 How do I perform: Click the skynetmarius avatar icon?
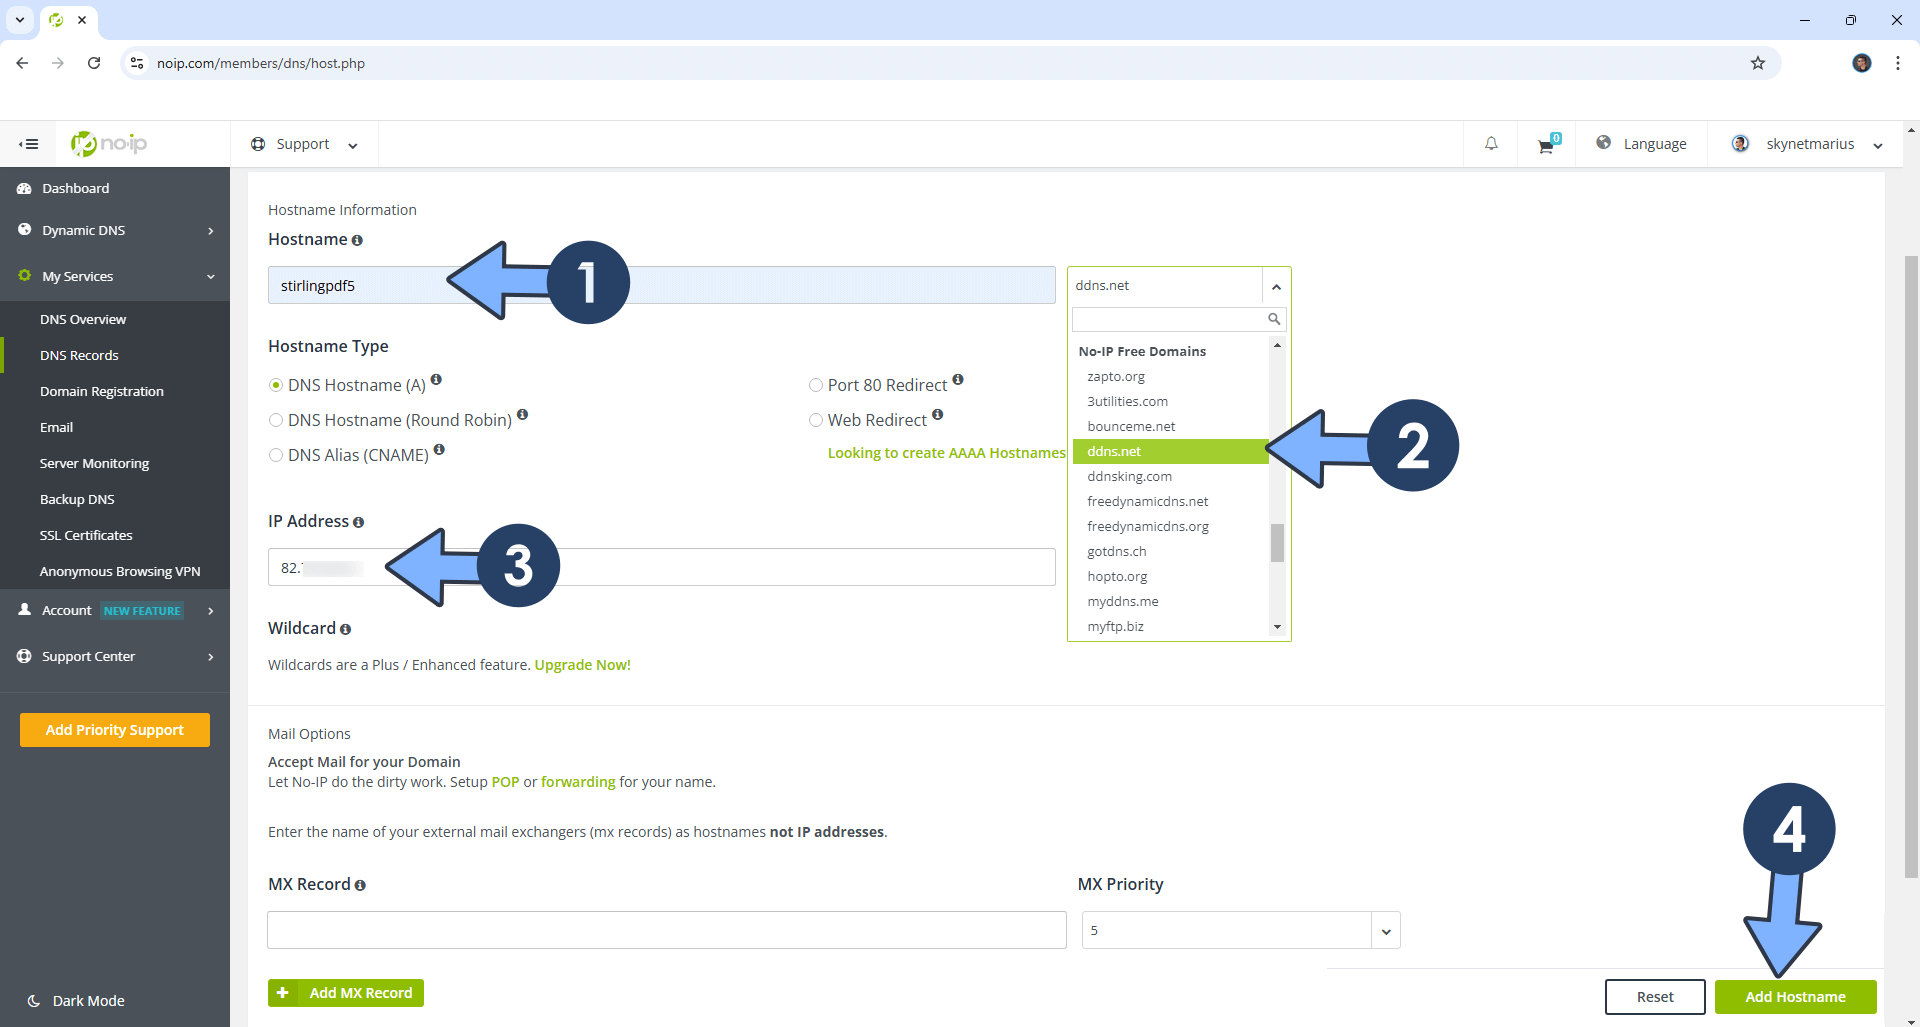point(1740,144)
